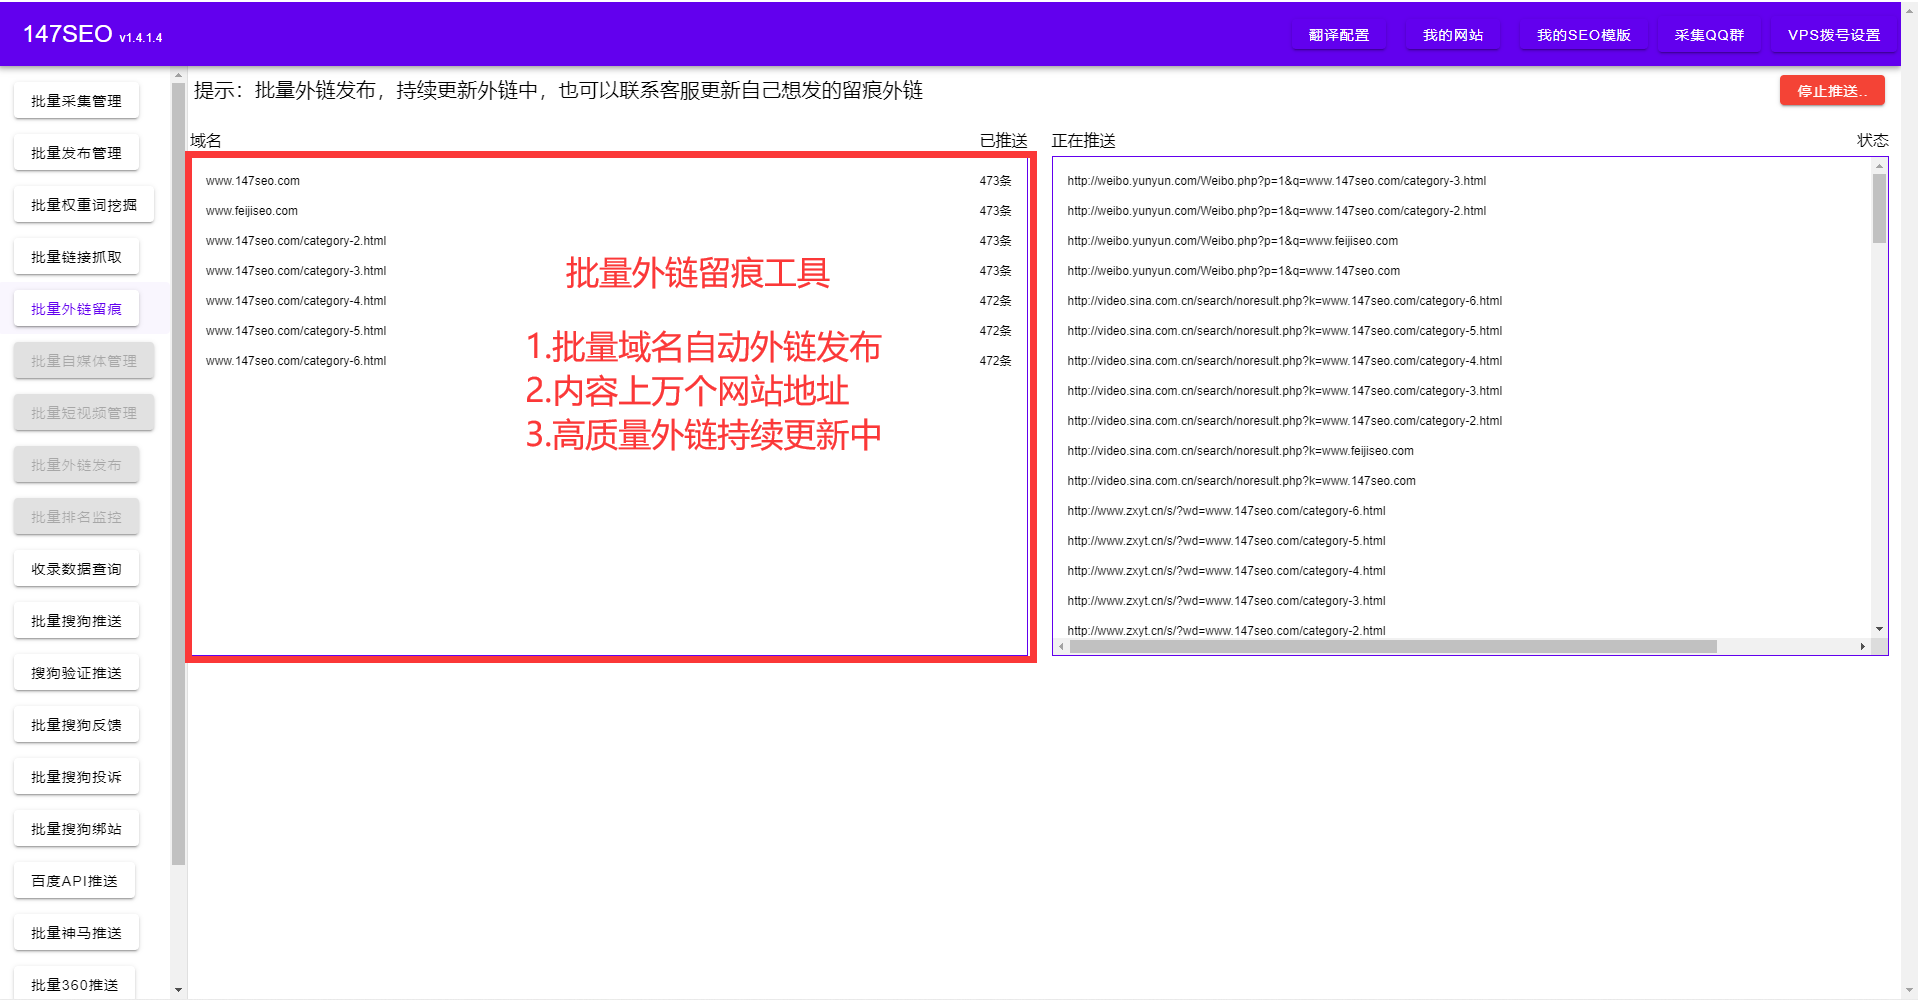Switch to 批量搜狗推送
The width and height of the screenshot is (1918, 1000).
click(x=76, y=620)
